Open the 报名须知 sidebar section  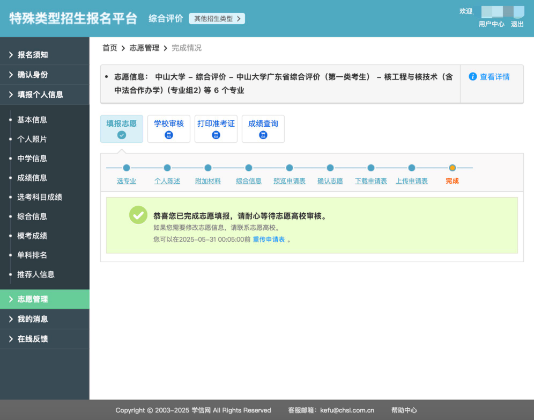pyautogui.click(x=44, y=55)
